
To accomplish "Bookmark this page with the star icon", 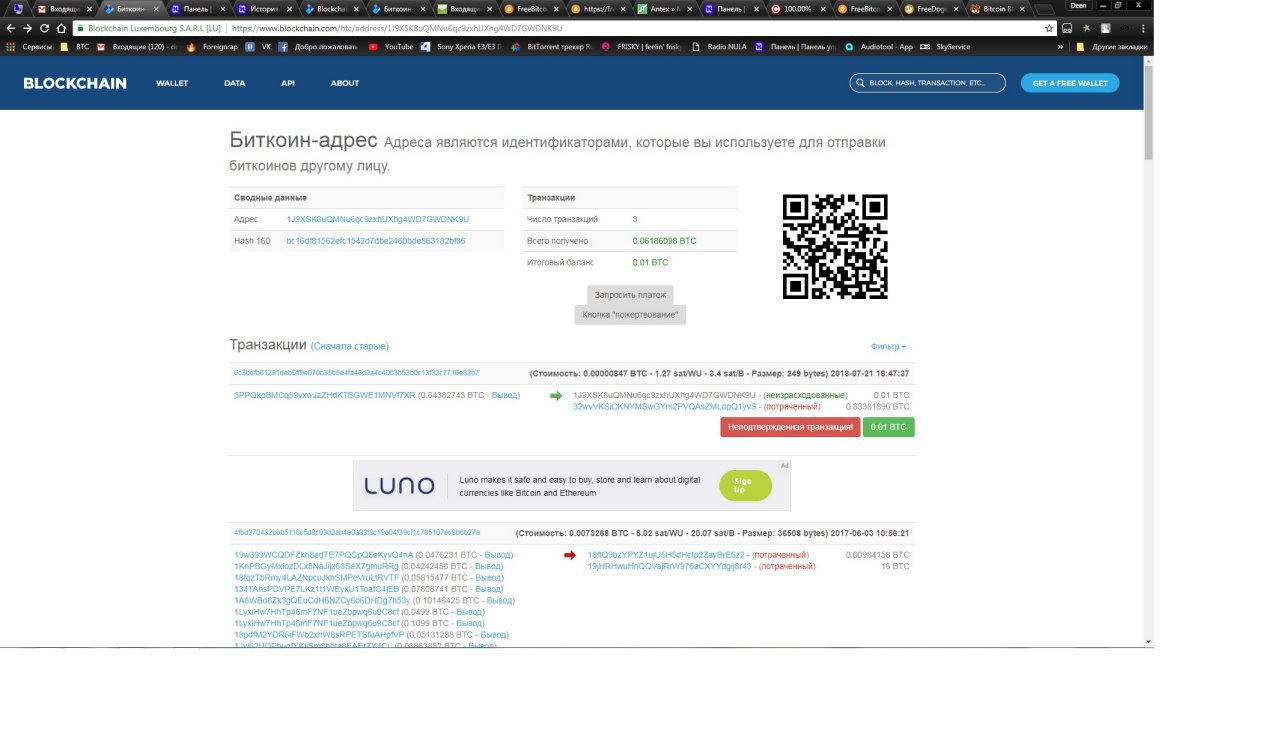I will pos(1049,28).
